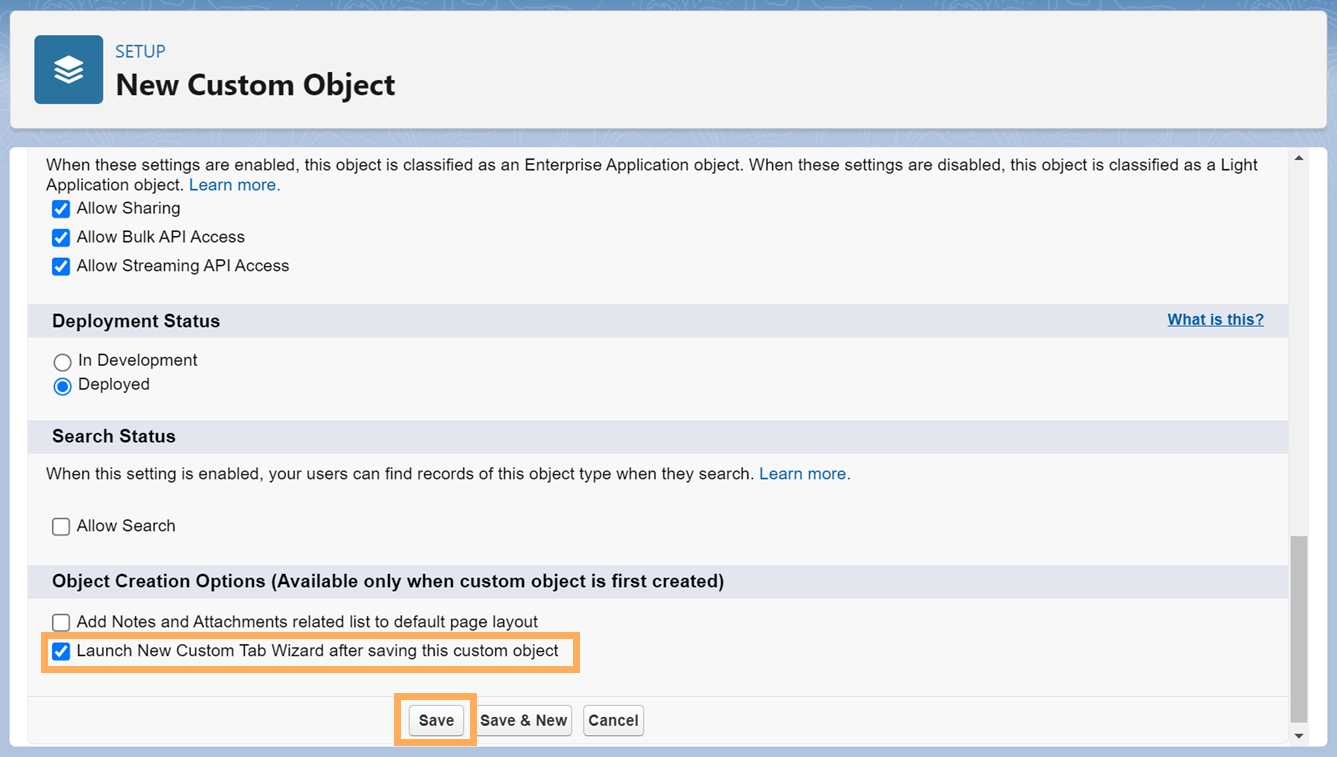Open Learn more link about Enterprise Application
1337x757 pixels.
pyautogui.click(x=234, y=185)
